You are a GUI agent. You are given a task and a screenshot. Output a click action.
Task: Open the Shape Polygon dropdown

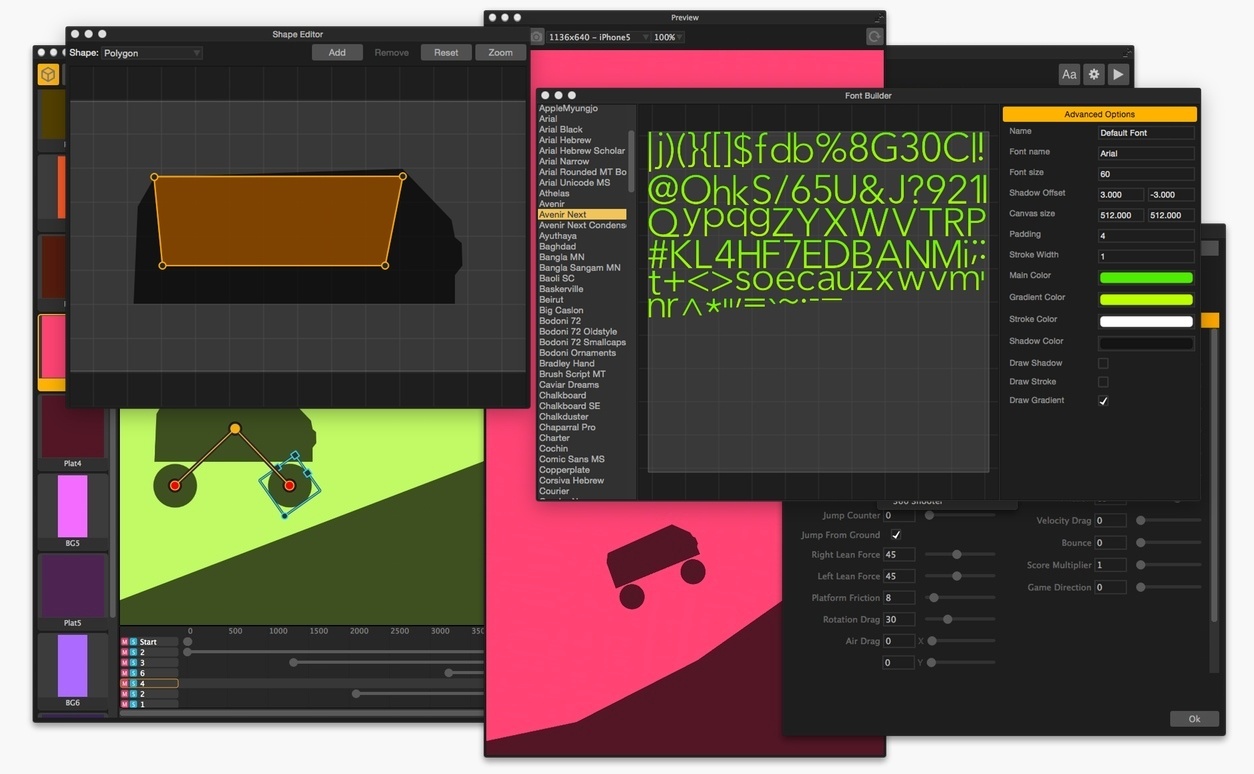point(152,53)
